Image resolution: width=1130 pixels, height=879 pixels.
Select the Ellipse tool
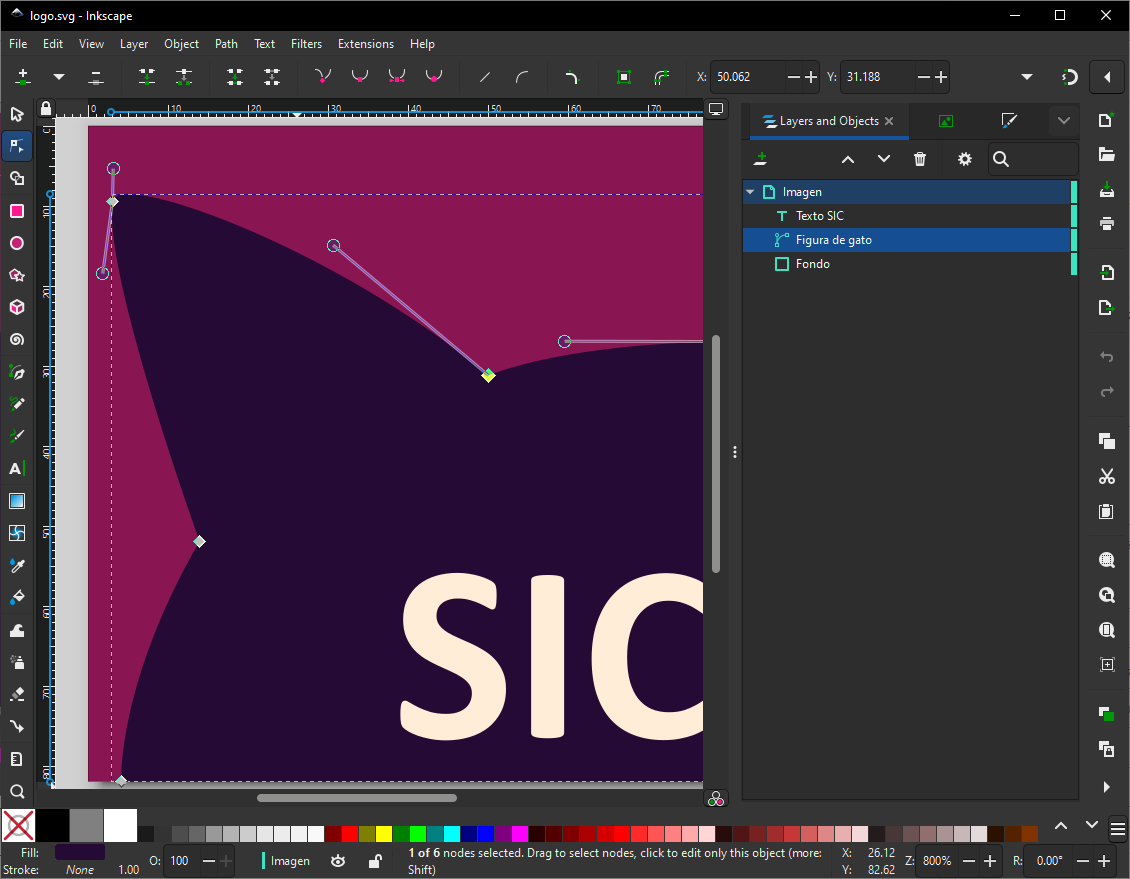16,243
